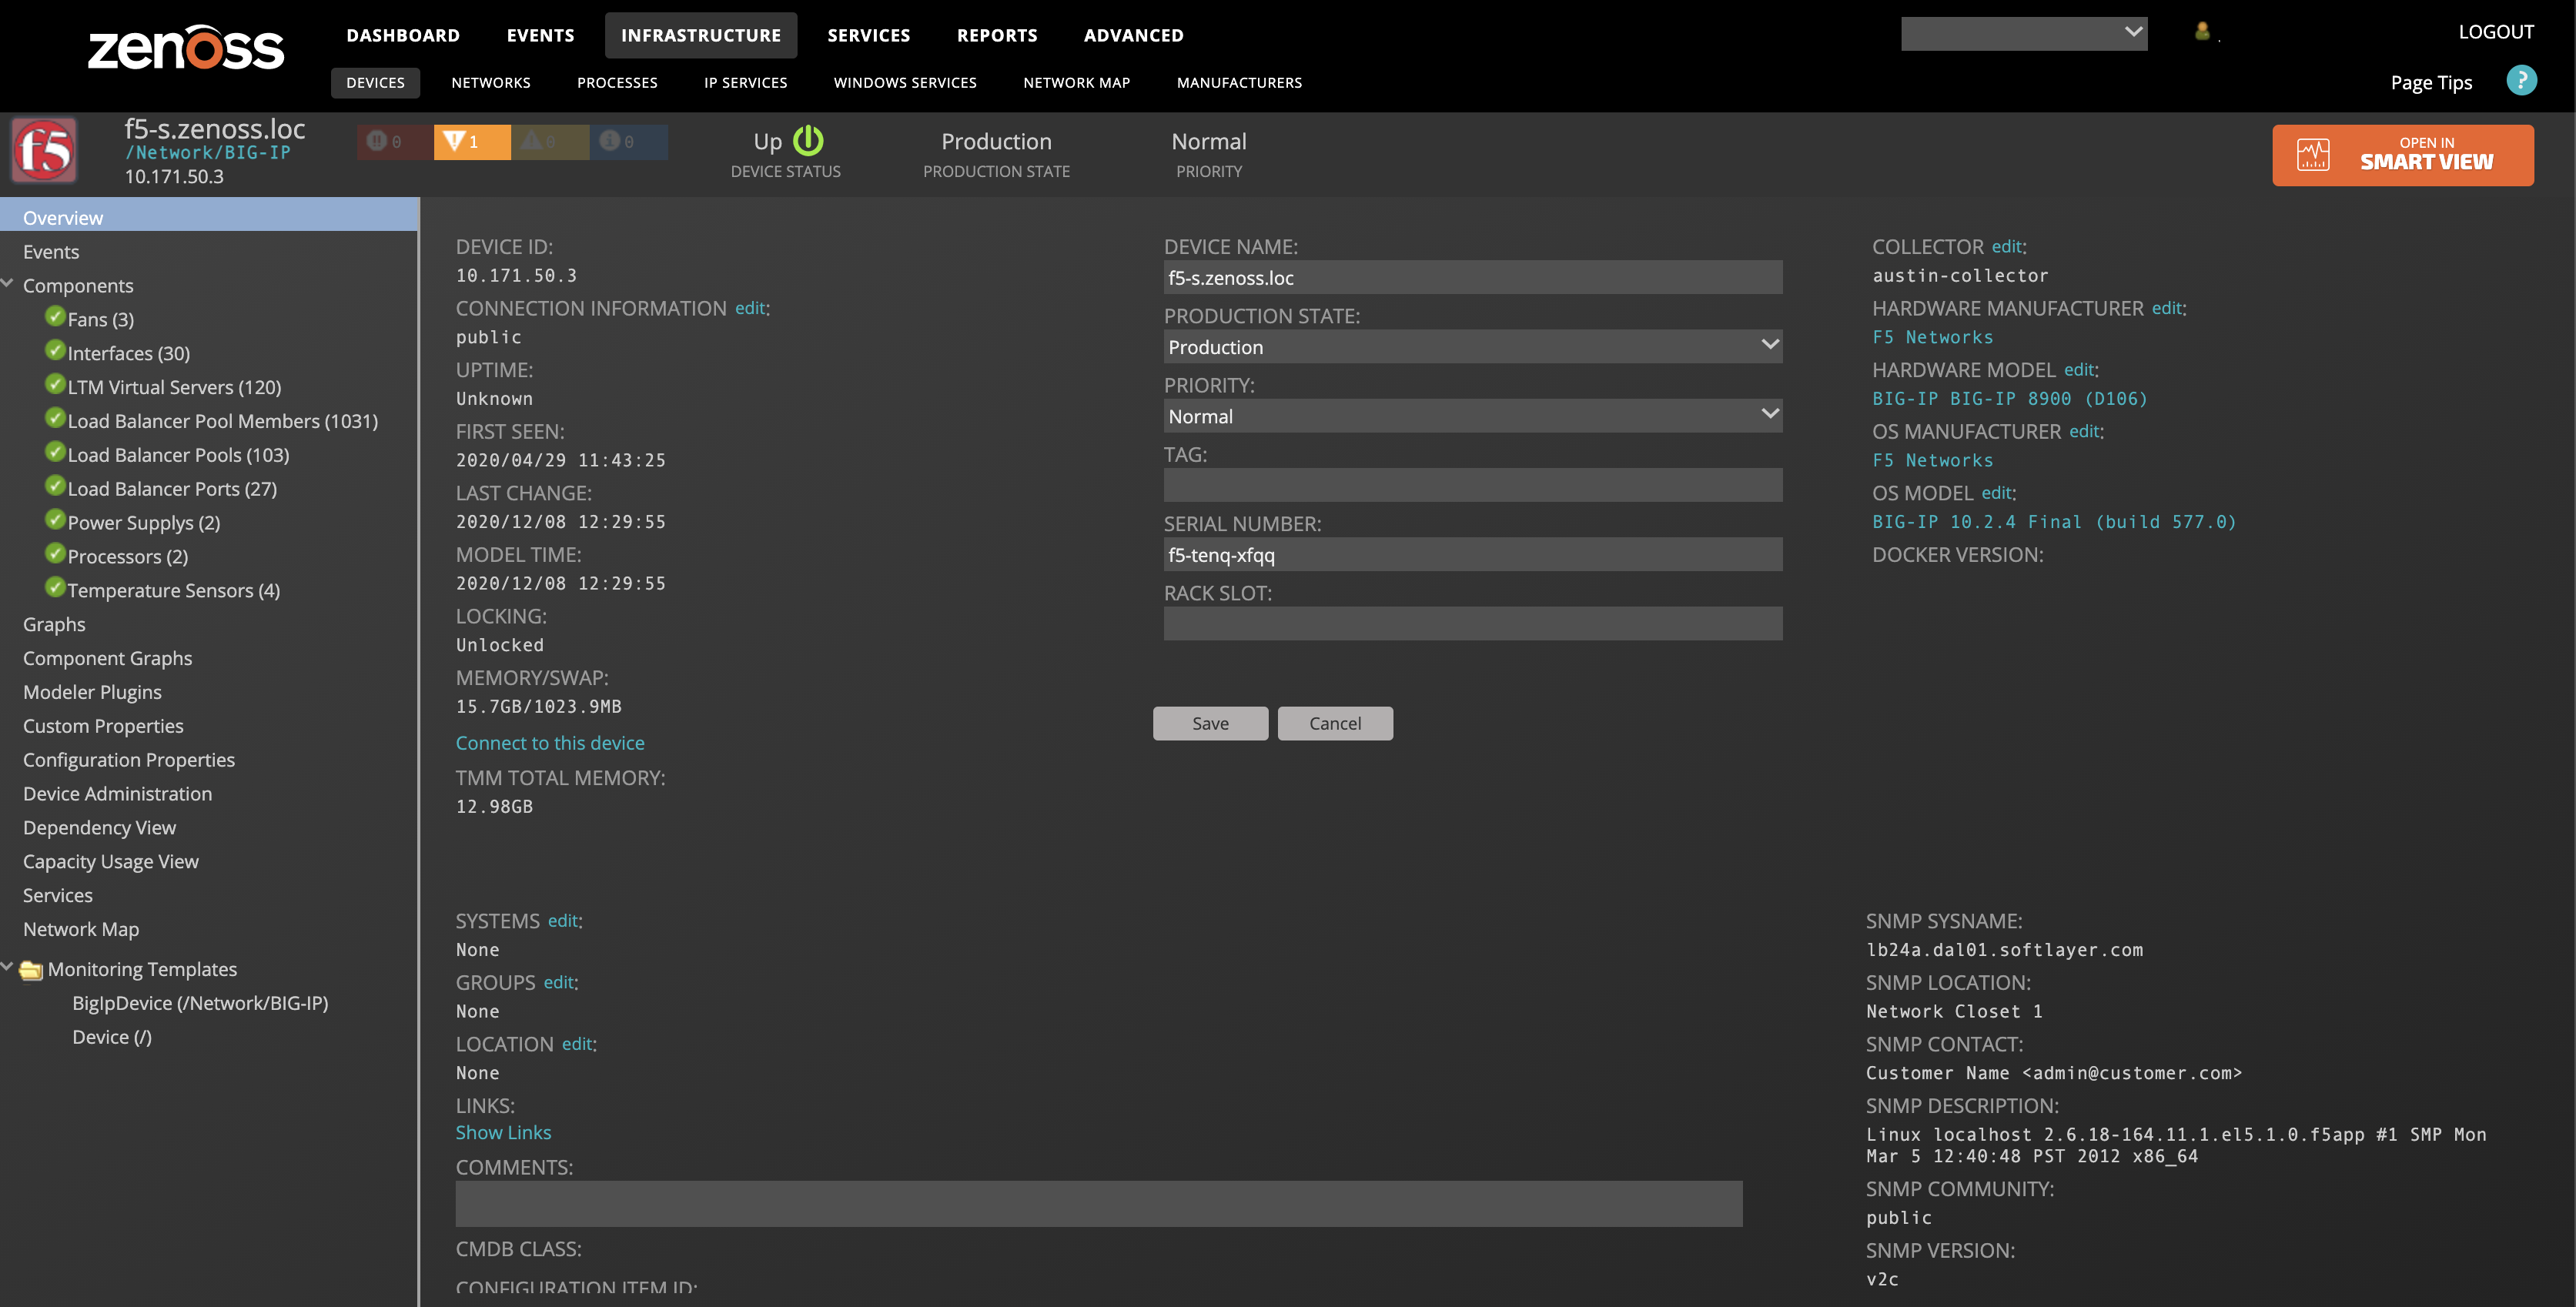Screen dimensions: 2576x1307
Task: Edit the Collector setting
Action: click(x=2007, y=246)
